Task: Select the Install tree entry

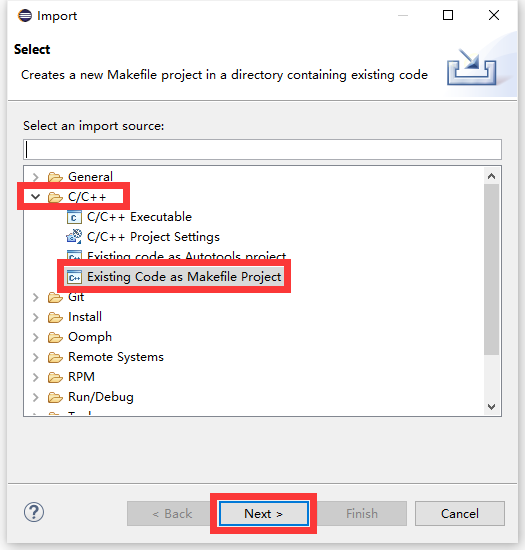Action: (85, 317)
